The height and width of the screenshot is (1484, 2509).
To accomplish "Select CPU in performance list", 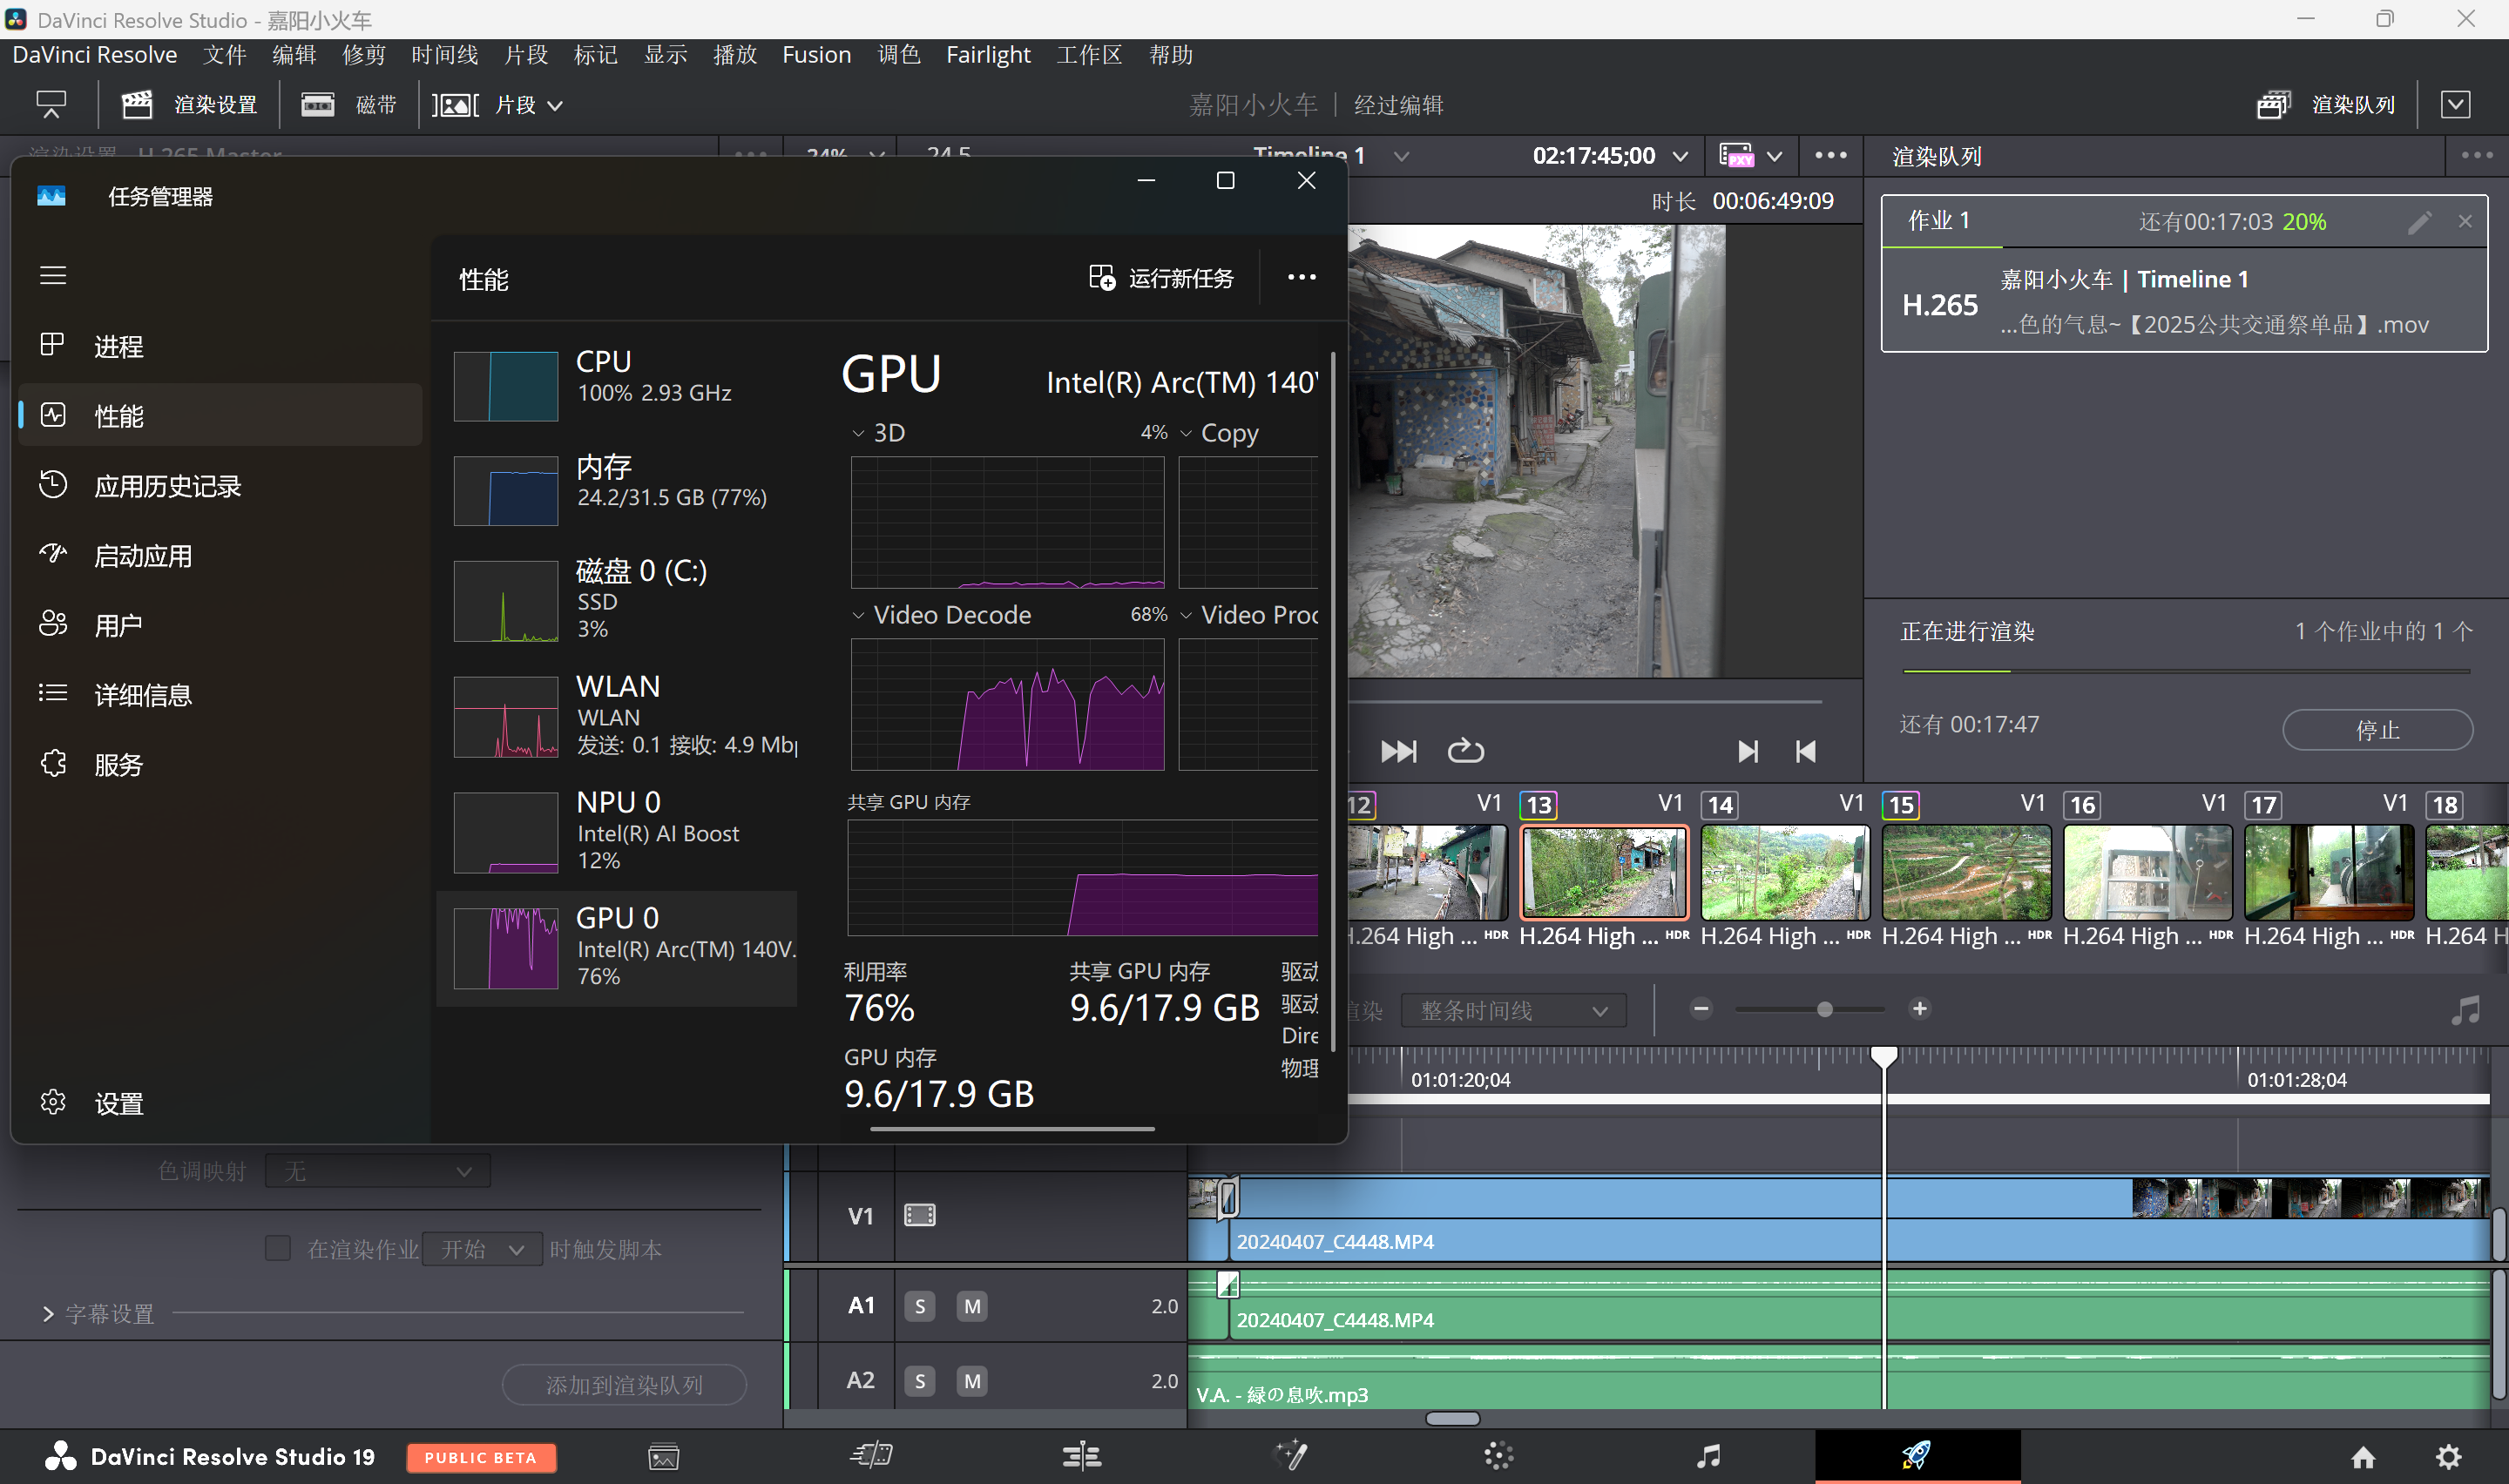I will click(x=617, y=385).
